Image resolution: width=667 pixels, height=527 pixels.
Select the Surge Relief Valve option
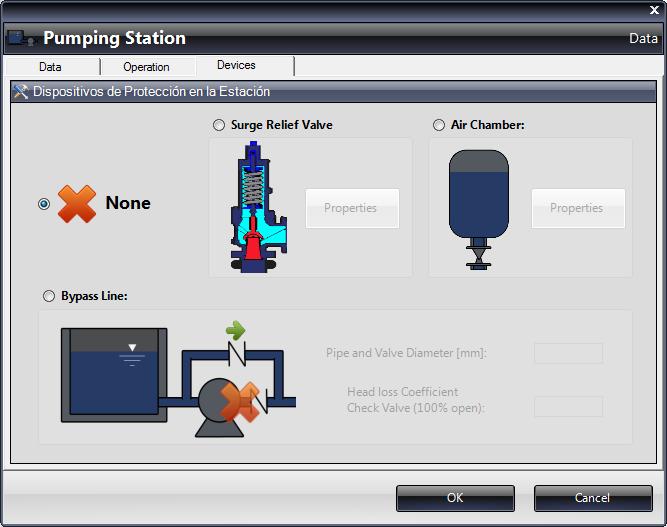[219, 126]
